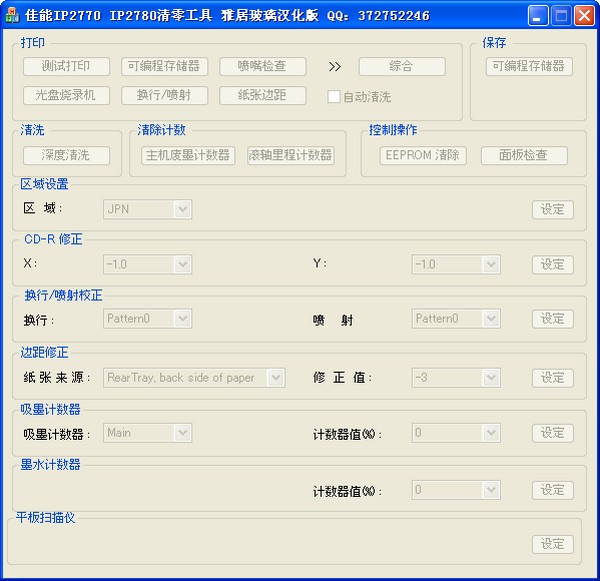600x581 pixels.
Task: Click the 综合 button
Action: point(401,66)
